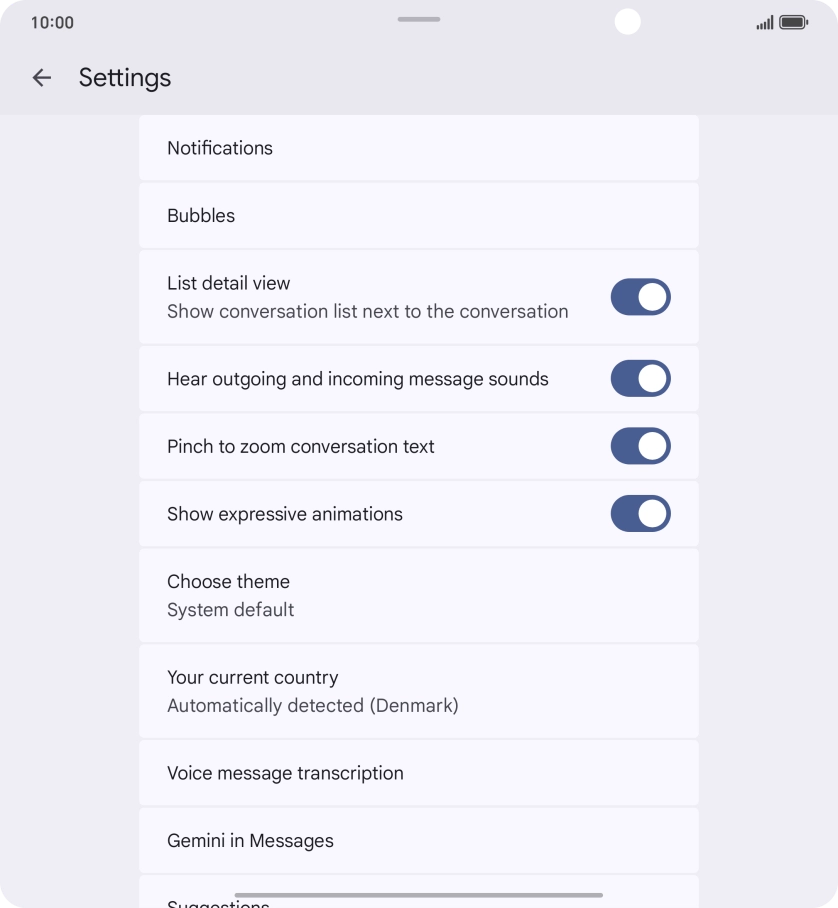Open Bubbles settings
This screenshot has height=908, width=838.
point(419,215)
